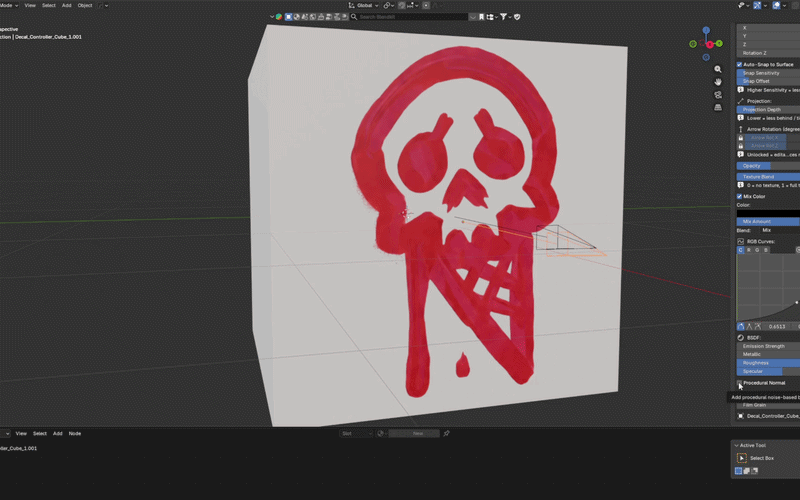Open the Global transform orientation dropdown

[x=364, y=5]
